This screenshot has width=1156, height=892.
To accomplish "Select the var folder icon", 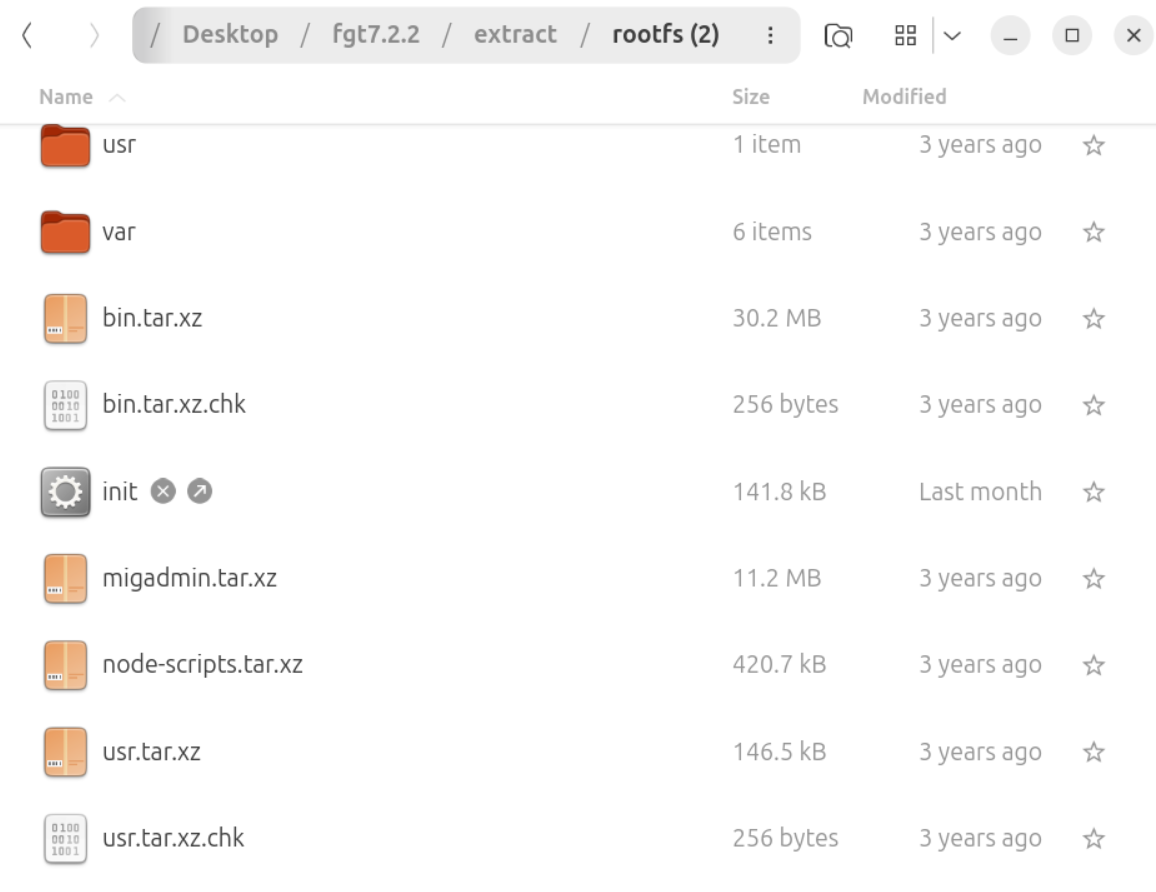I will 66,231.
